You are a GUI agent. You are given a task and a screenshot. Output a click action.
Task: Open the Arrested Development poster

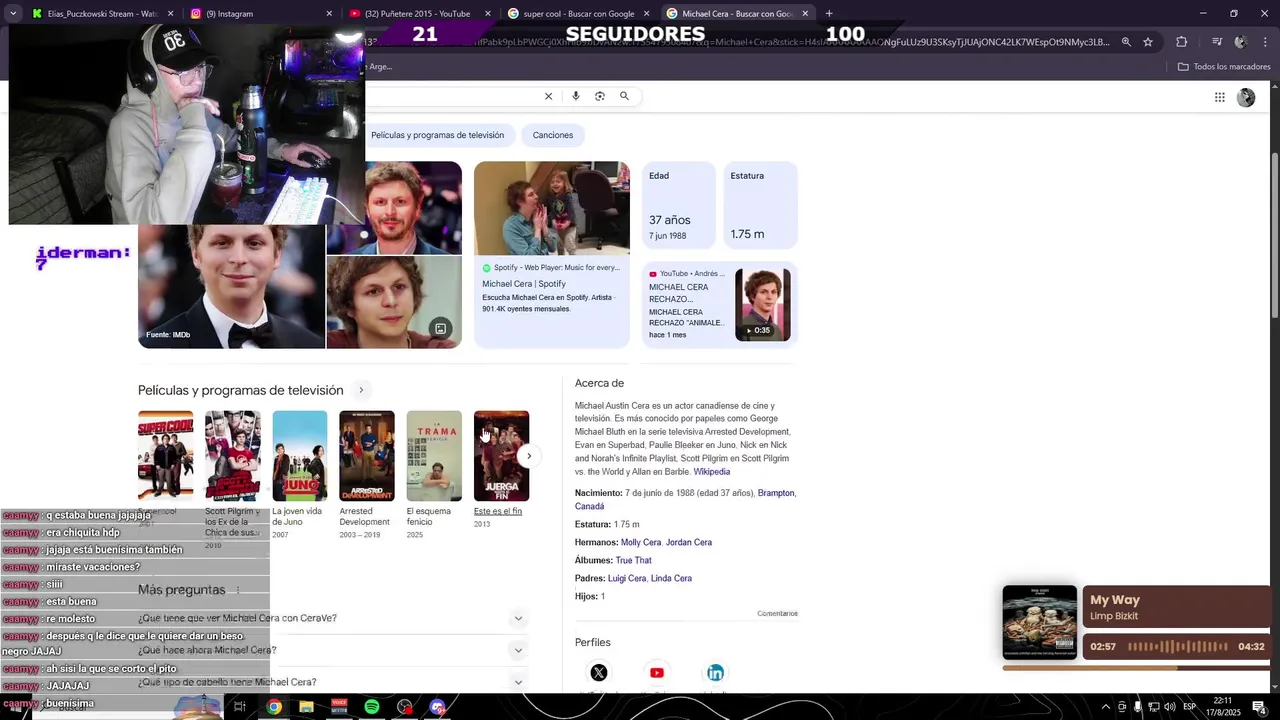(x=367, y=456)
